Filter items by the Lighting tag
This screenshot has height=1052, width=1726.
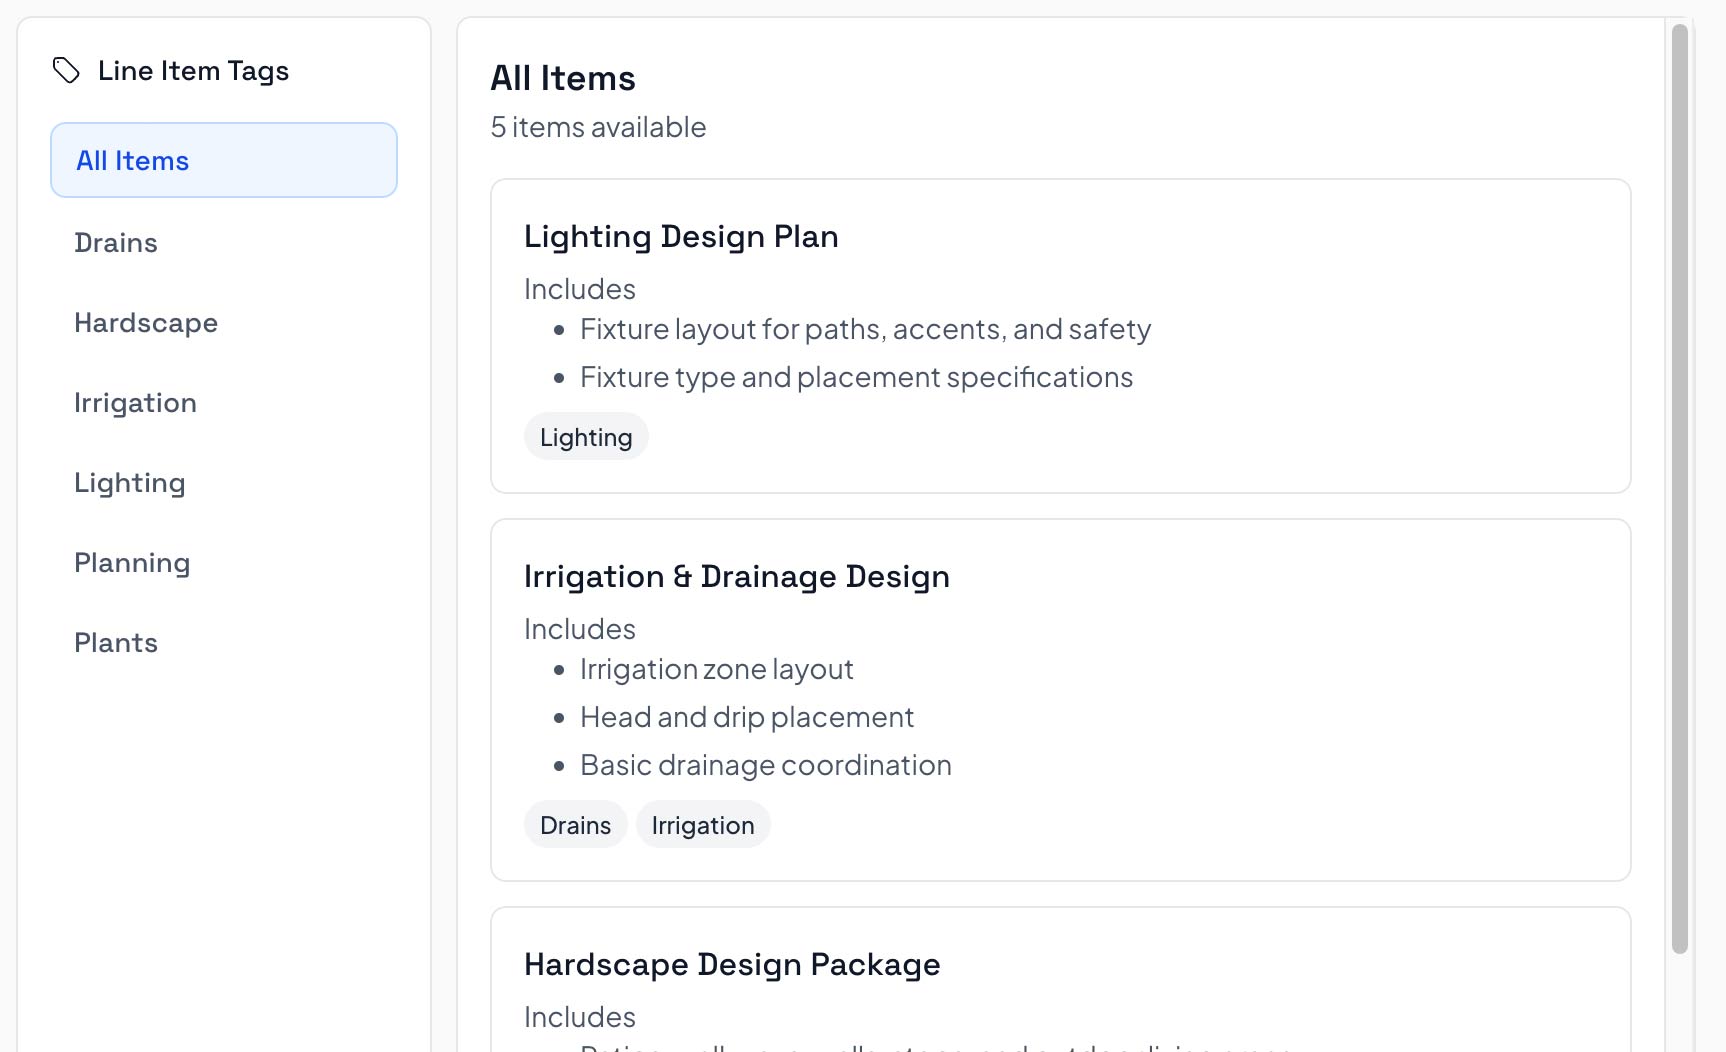pos(129,482)
